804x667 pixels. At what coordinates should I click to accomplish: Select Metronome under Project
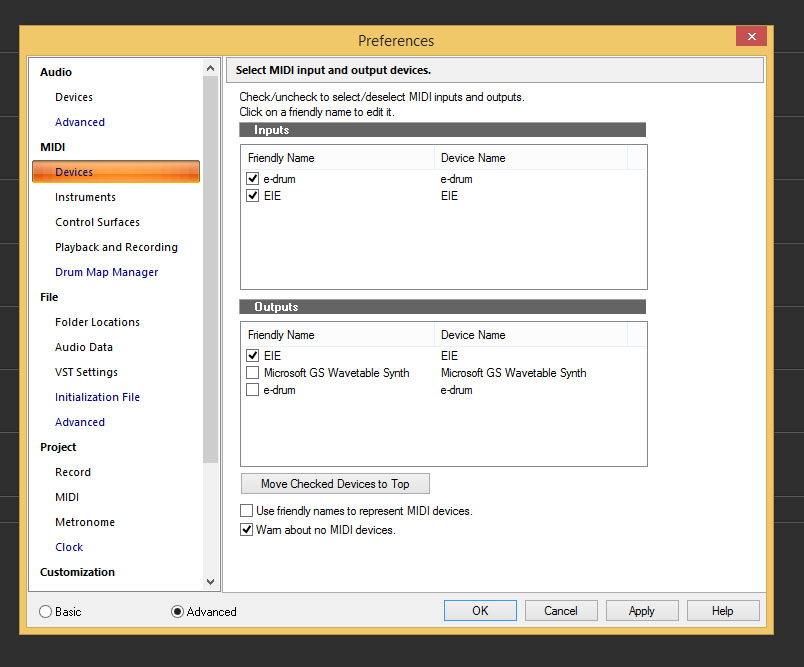tap(85, 522)
